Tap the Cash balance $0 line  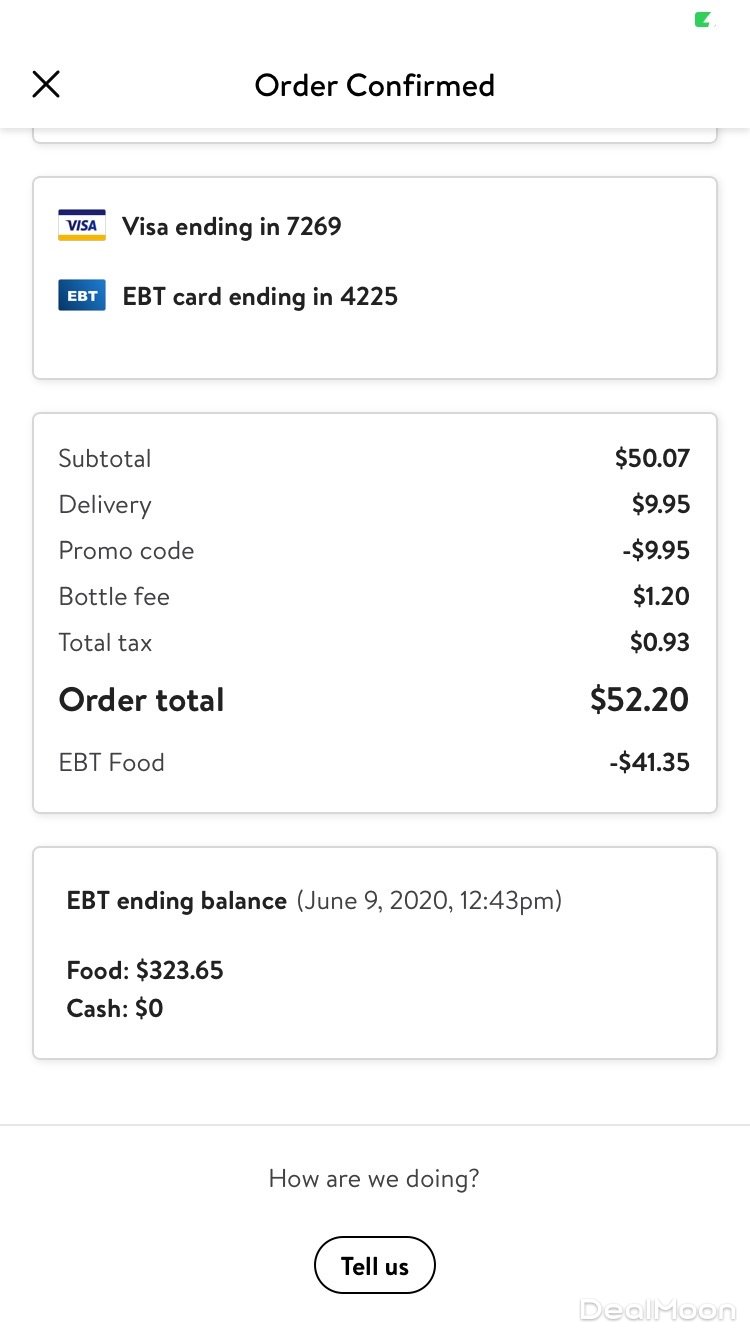115,1009
